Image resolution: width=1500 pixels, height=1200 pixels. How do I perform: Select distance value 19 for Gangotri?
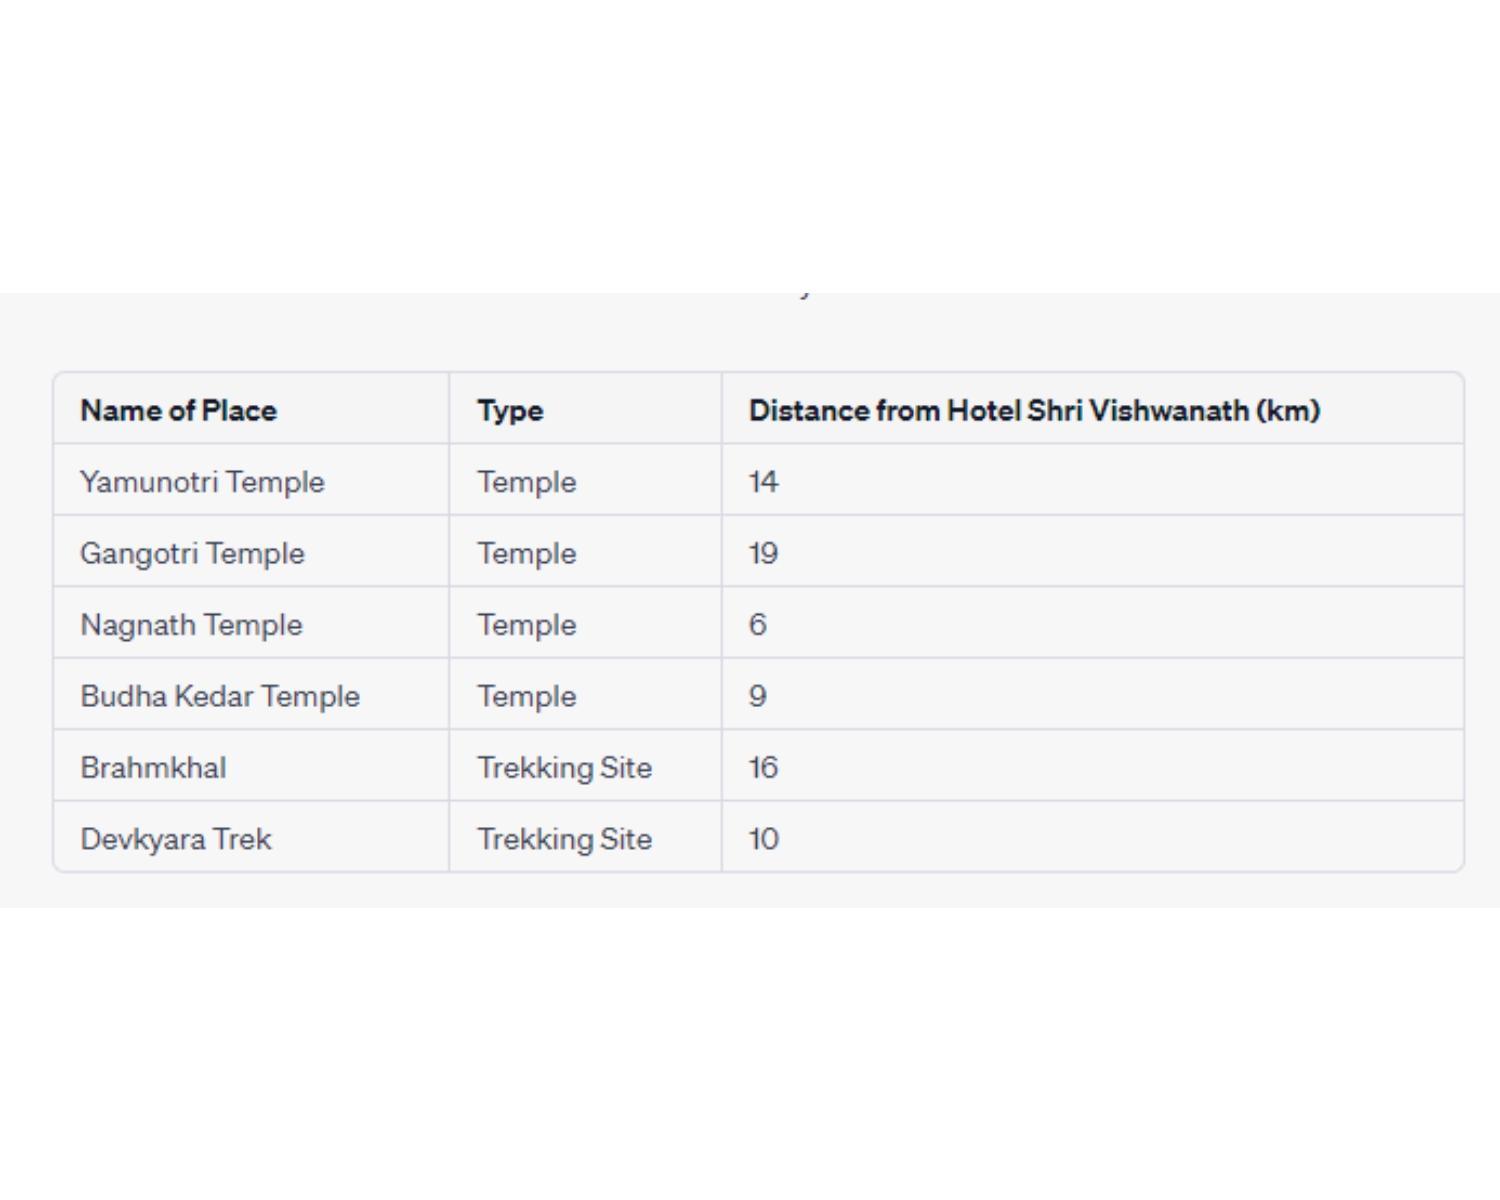click(x=763, y=553)
